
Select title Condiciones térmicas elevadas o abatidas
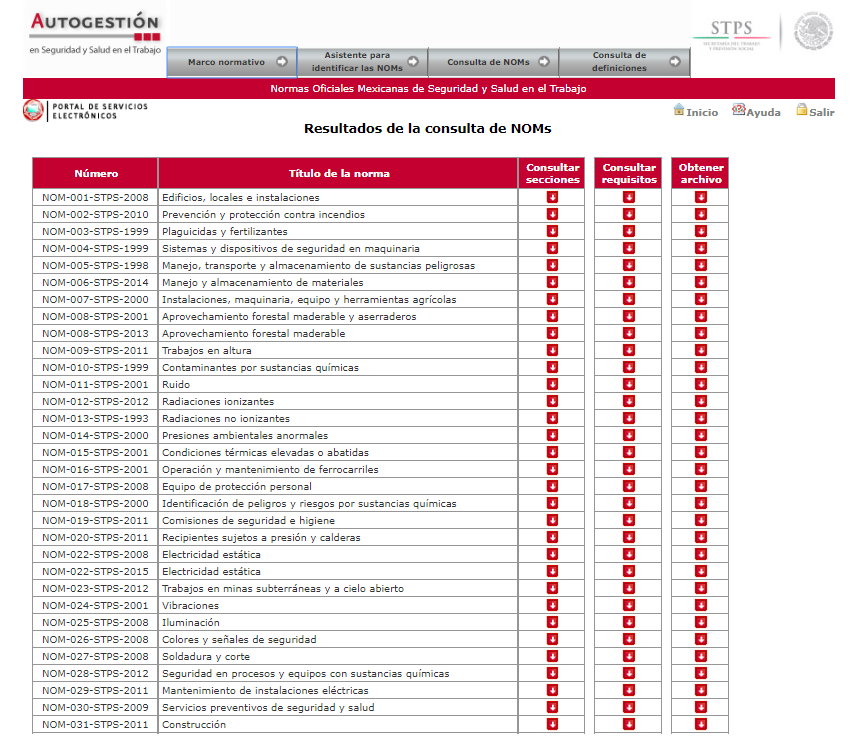[265, 452]
